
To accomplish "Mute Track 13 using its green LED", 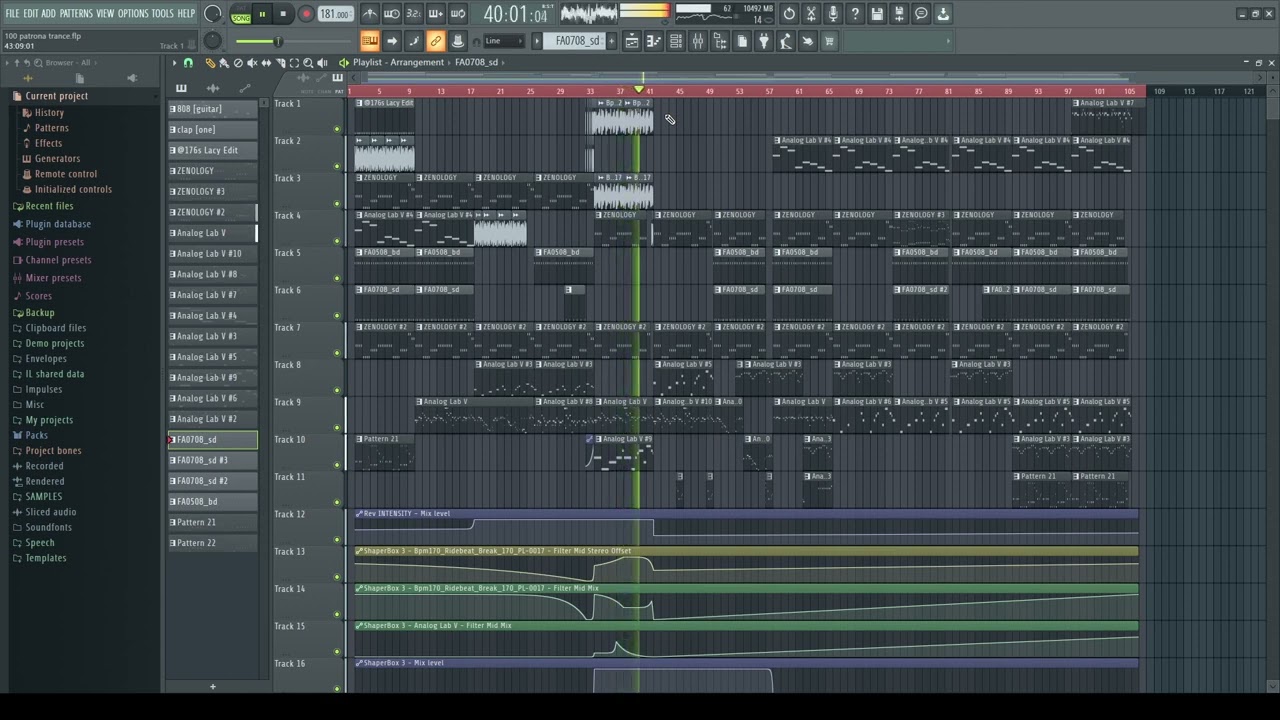I will (x=337, y=577).
